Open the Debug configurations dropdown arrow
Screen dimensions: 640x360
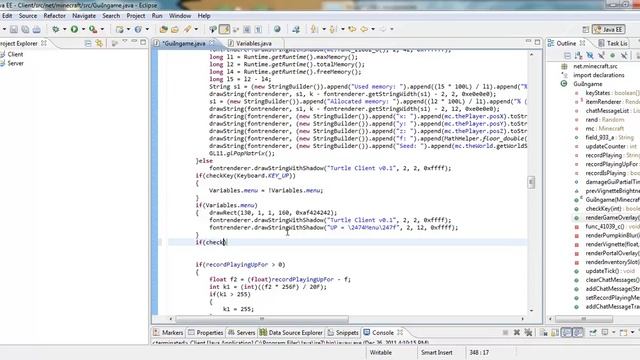tap(65, 29)
